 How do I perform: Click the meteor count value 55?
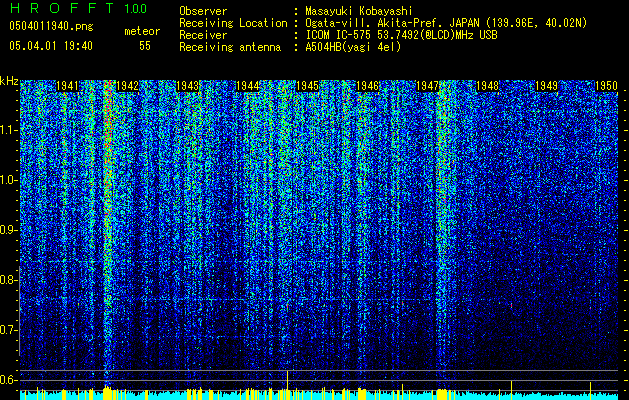145,46
